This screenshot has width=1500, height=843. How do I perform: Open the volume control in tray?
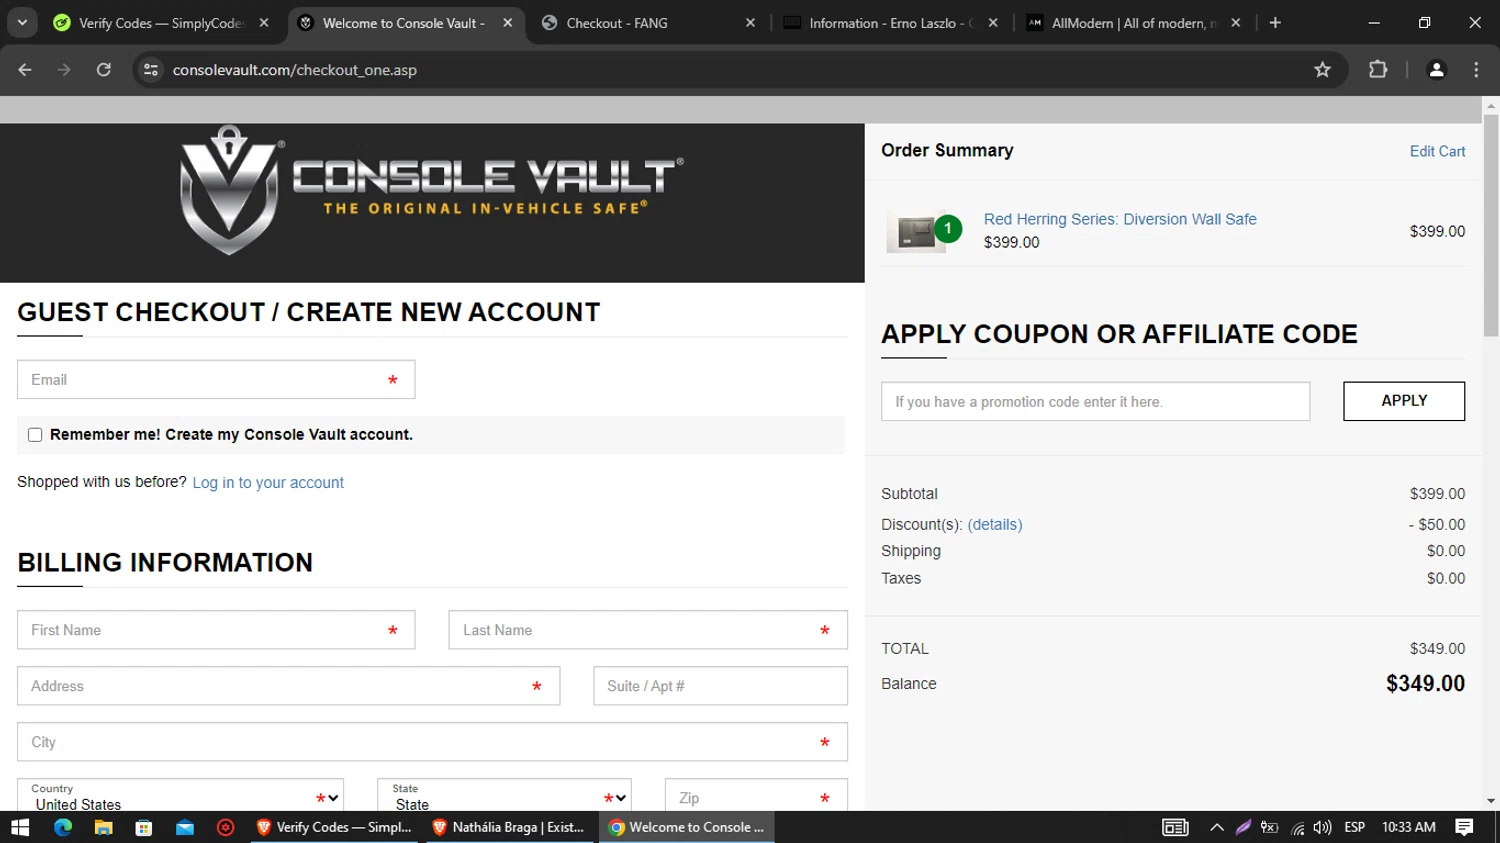coord(1322,827)
